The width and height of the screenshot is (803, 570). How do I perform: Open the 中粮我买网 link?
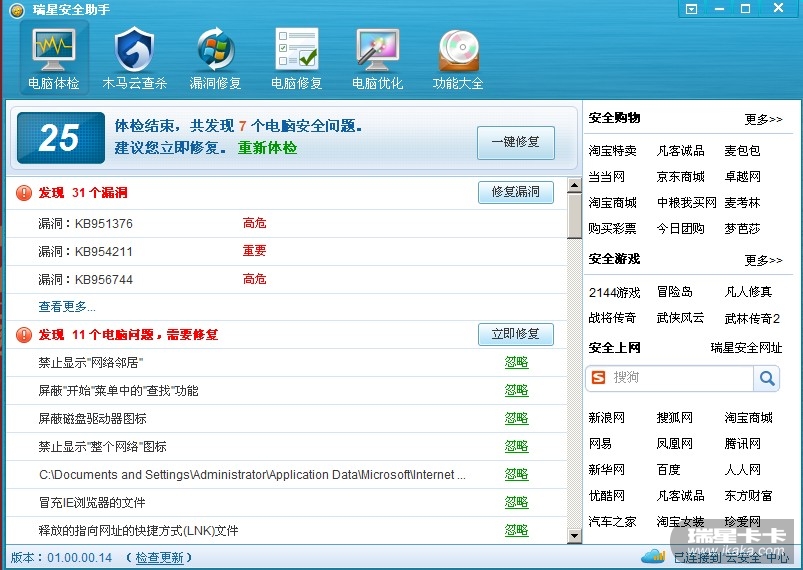coord(687,203)
